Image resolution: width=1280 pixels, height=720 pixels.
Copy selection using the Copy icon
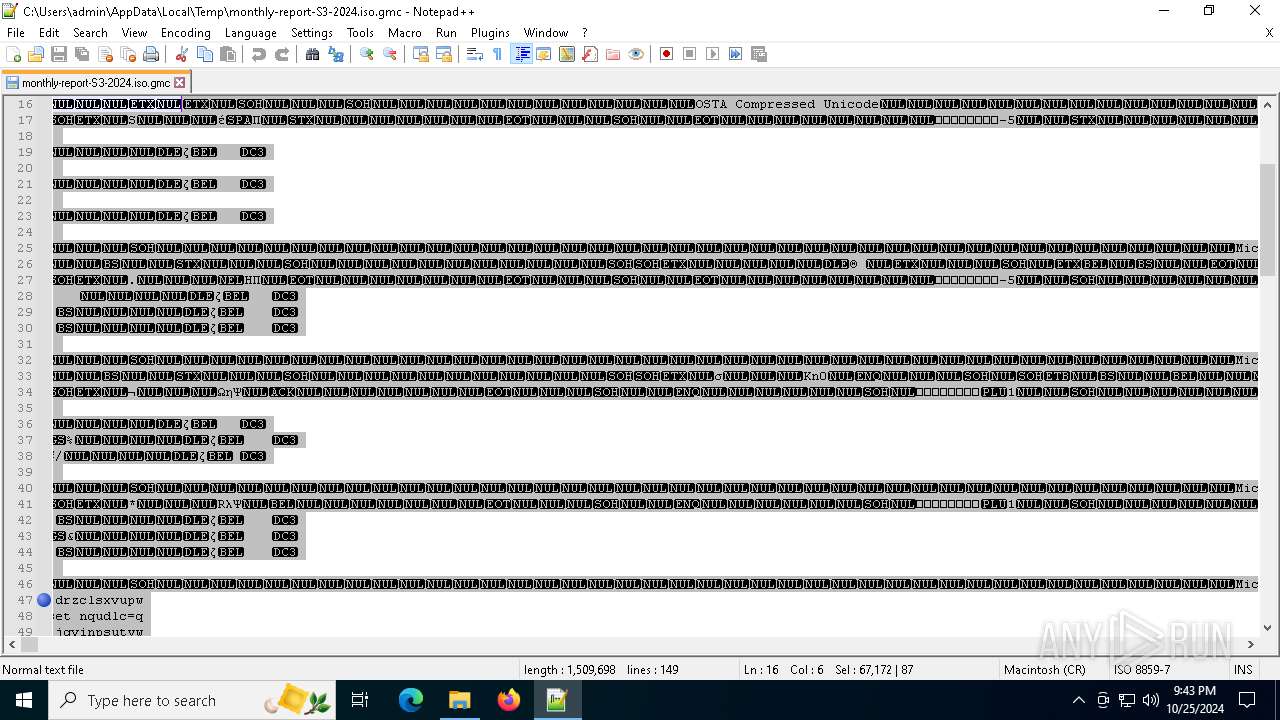click(205, 54)
